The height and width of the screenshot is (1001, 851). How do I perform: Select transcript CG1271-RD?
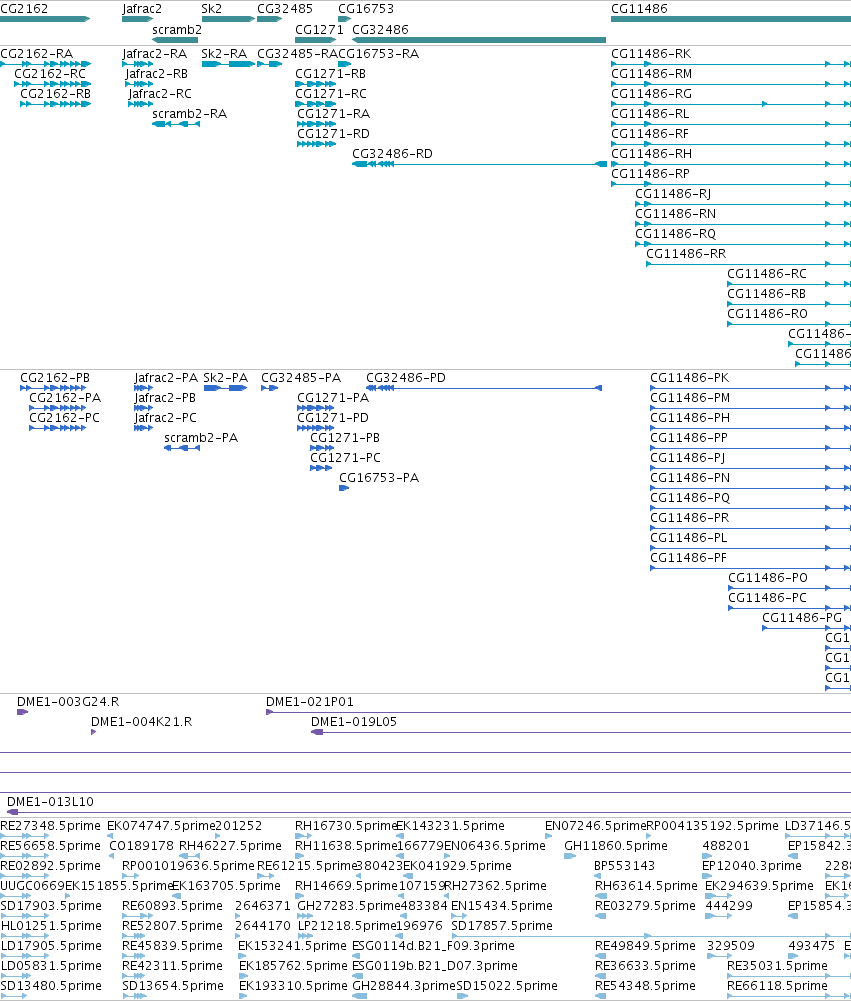tap(333, 133)
